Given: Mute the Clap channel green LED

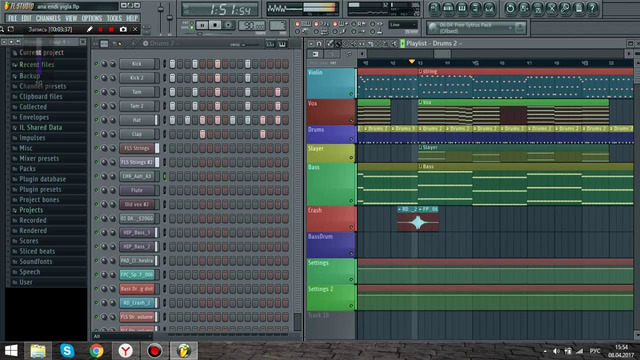Looking at the screenshot, I should [97, 134].
